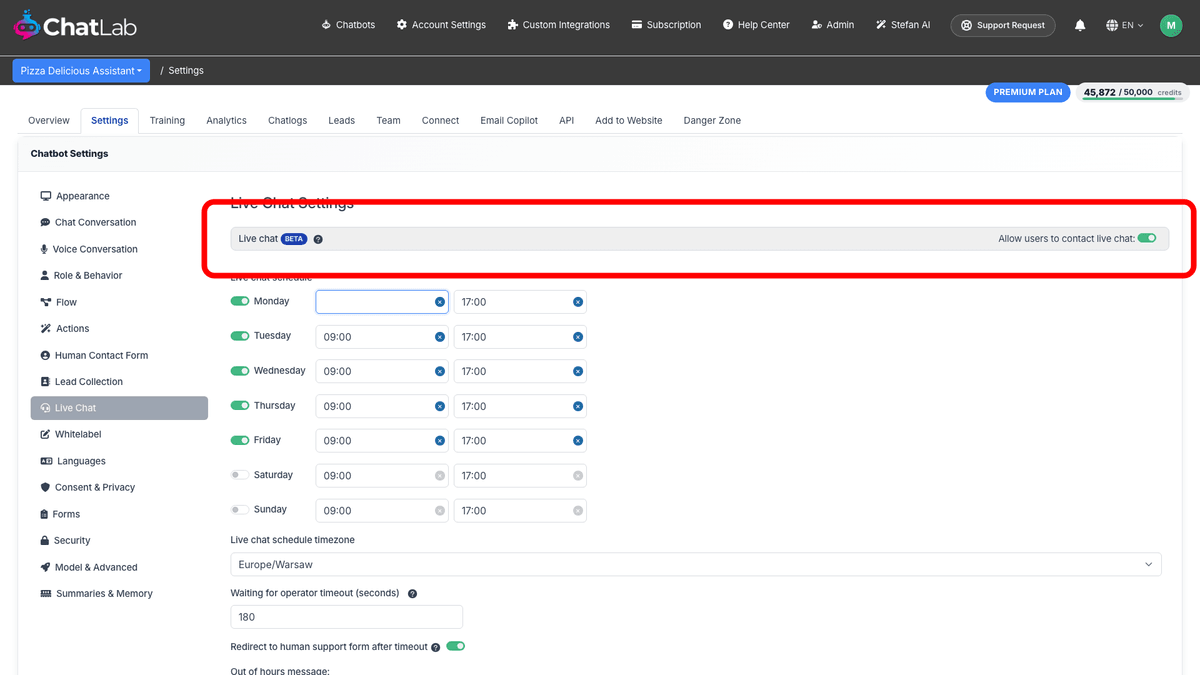This screenshot has width=1200, height=675.
Task: Open the notifications bell
Action: pyautogui.click(x=1080, y=25)
